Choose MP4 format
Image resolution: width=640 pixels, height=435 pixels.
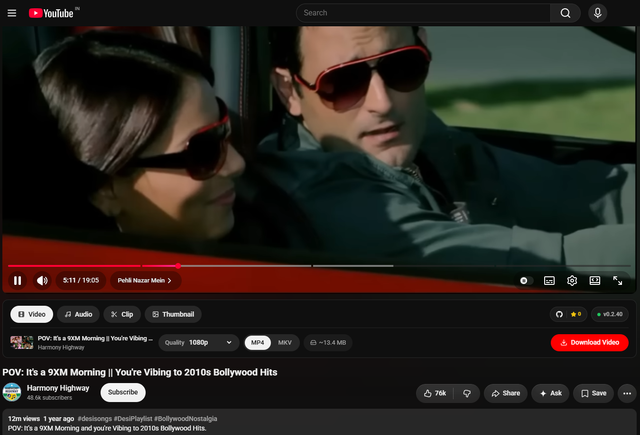point(258,343)
